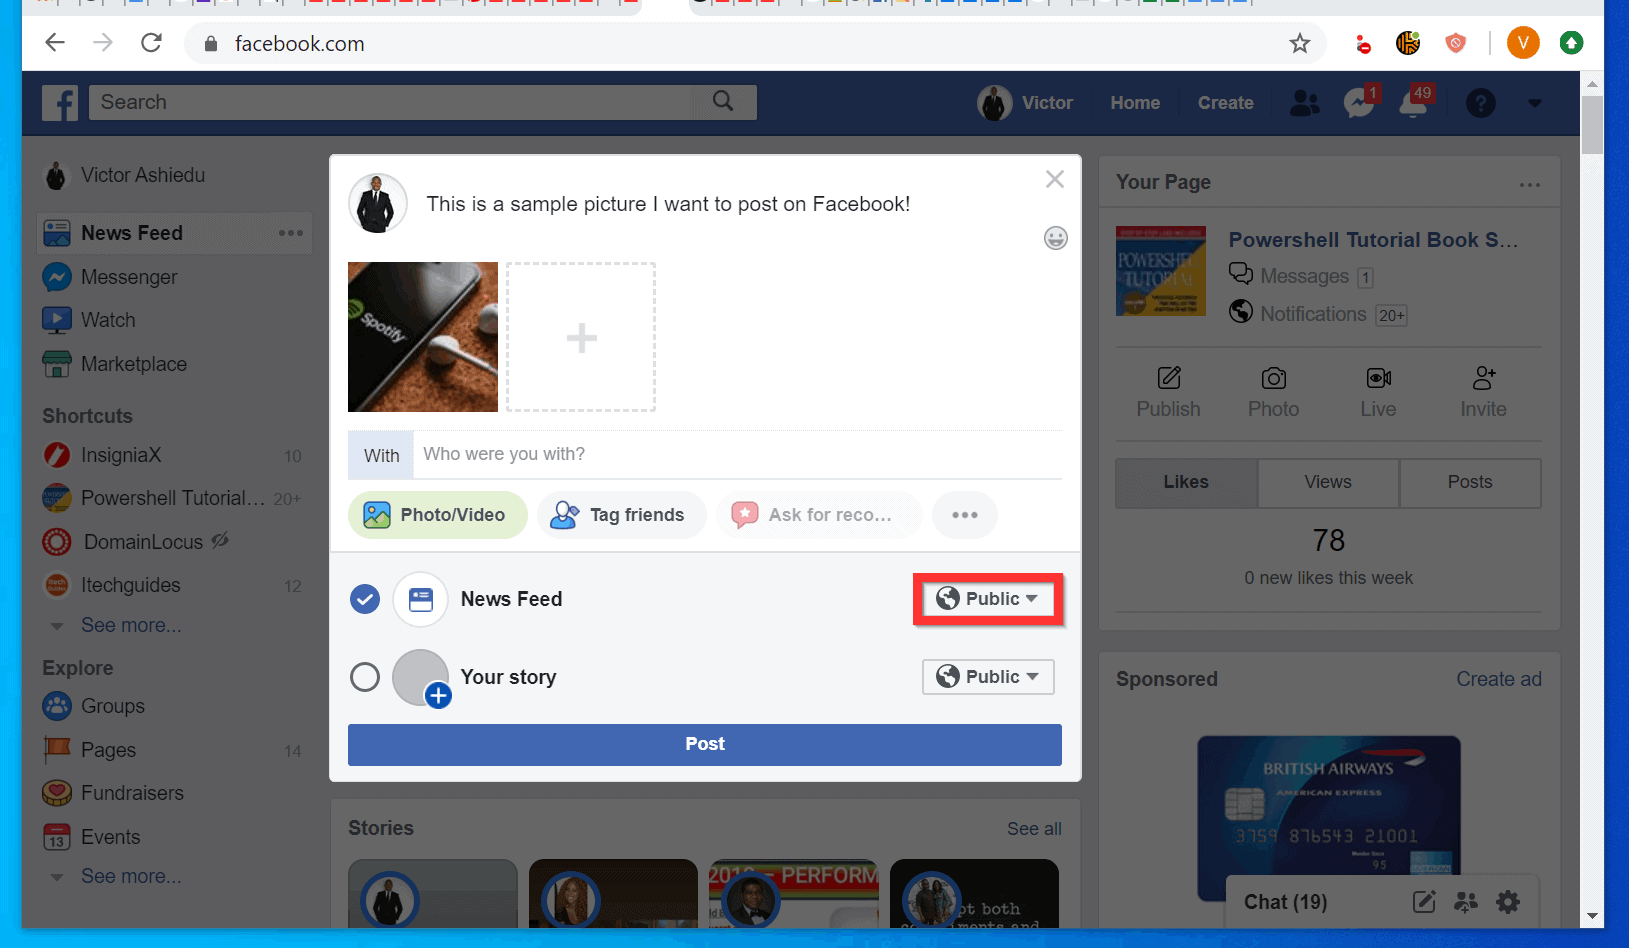Open the emoji picker in the post composer

click(x=1055, y=238)
